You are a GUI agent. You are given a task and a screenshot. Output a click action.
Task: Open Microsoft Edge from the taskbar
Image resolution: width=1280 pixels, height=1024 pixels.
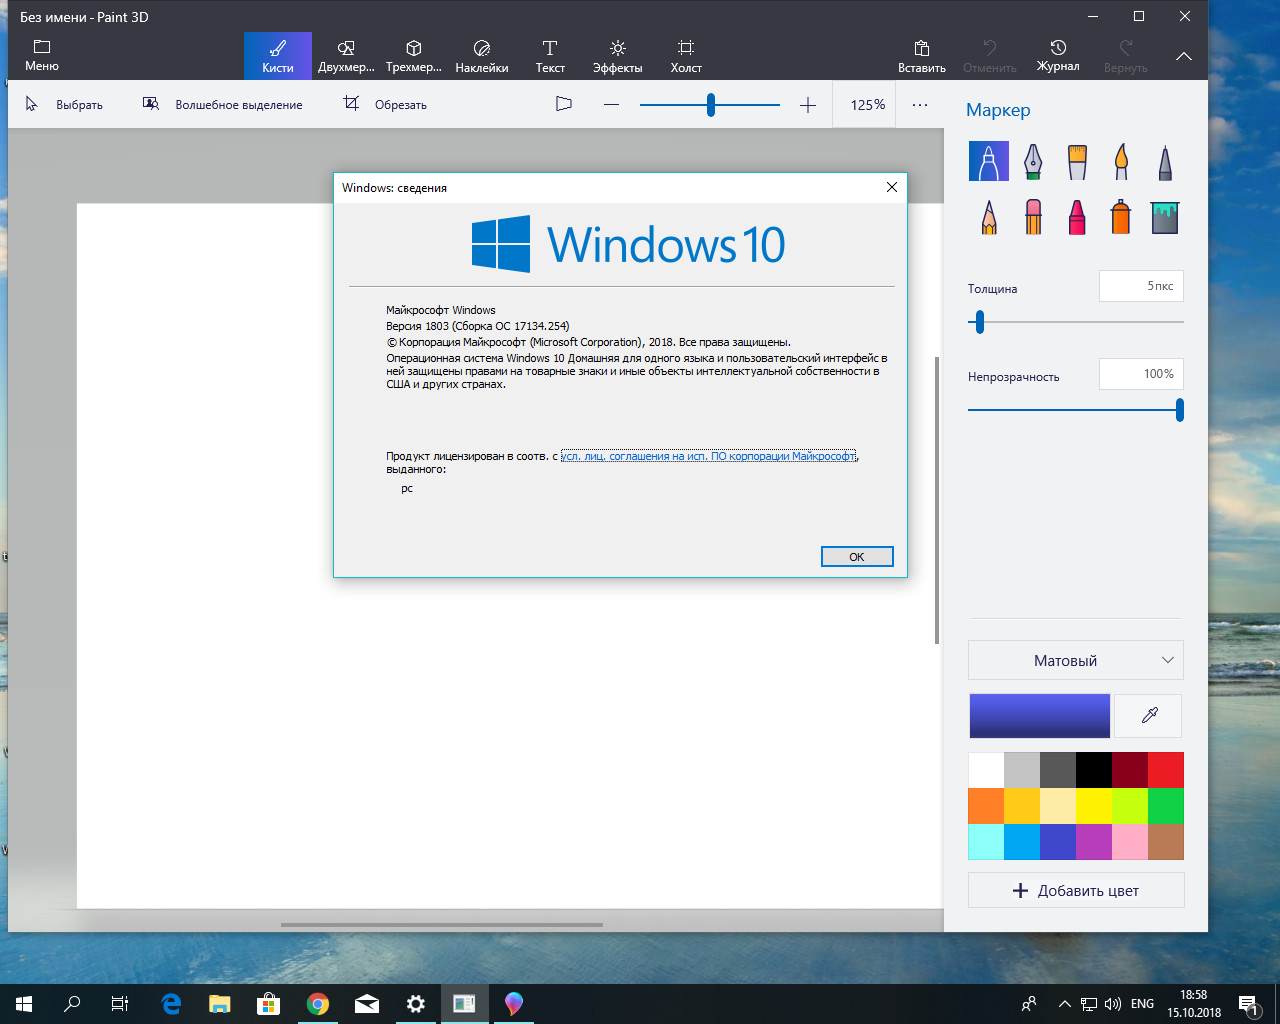pyautogui.click(x=171, y=1004)
